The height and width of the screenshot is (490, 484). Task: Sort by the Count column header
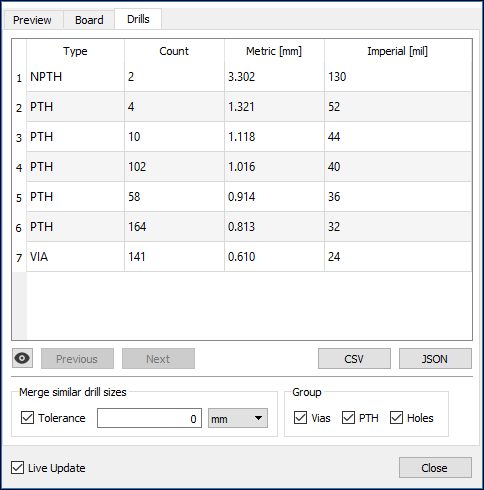174,51
